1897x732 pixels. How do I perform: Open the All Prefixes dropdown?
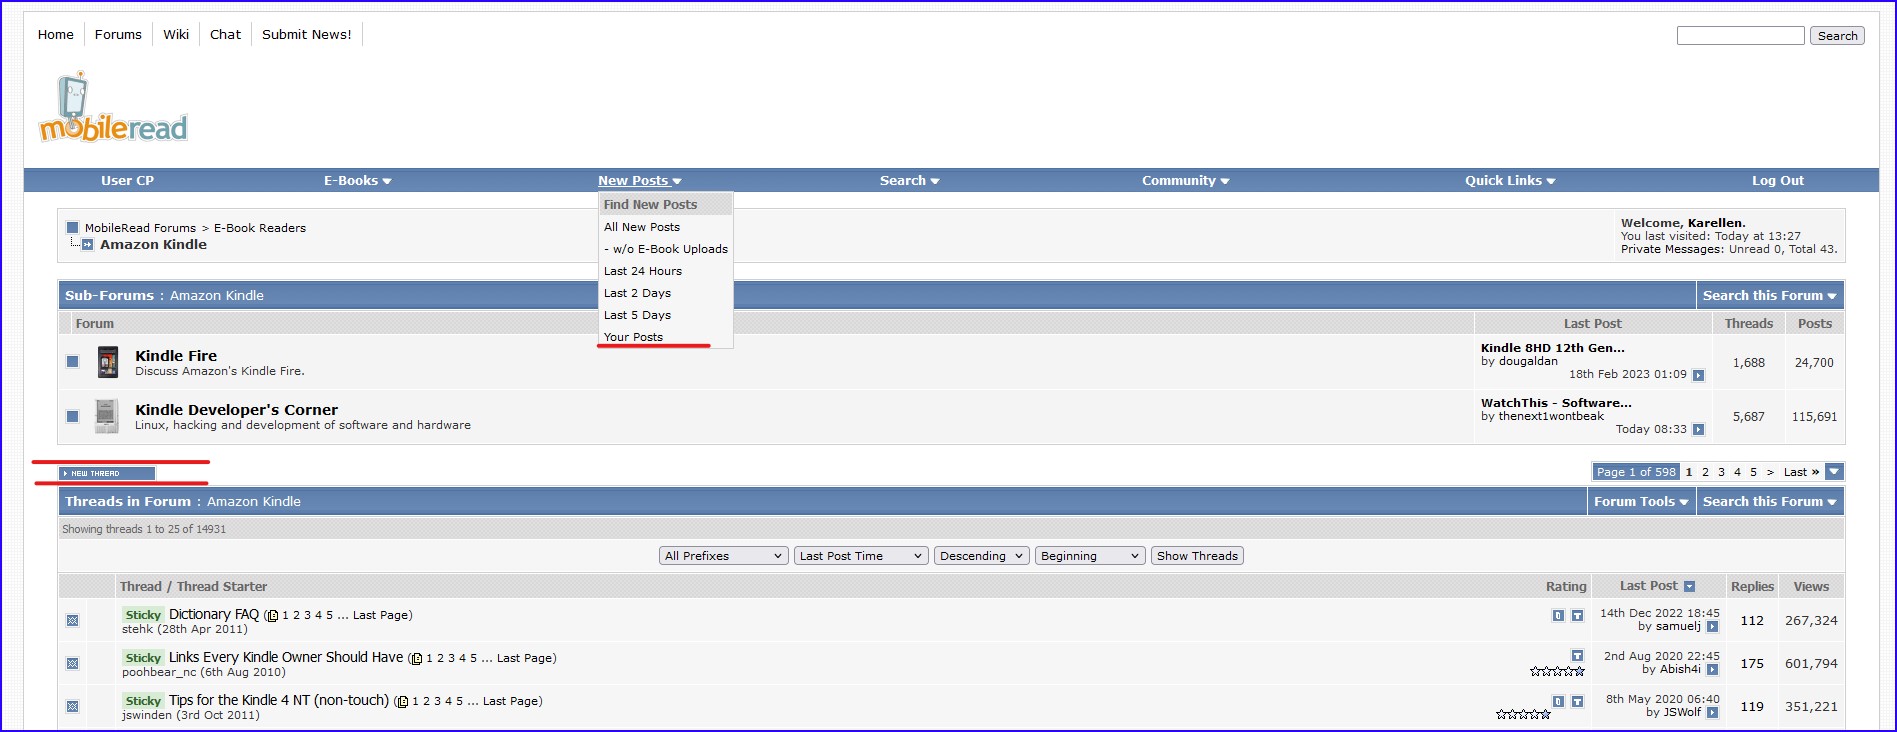coord(723,556)
